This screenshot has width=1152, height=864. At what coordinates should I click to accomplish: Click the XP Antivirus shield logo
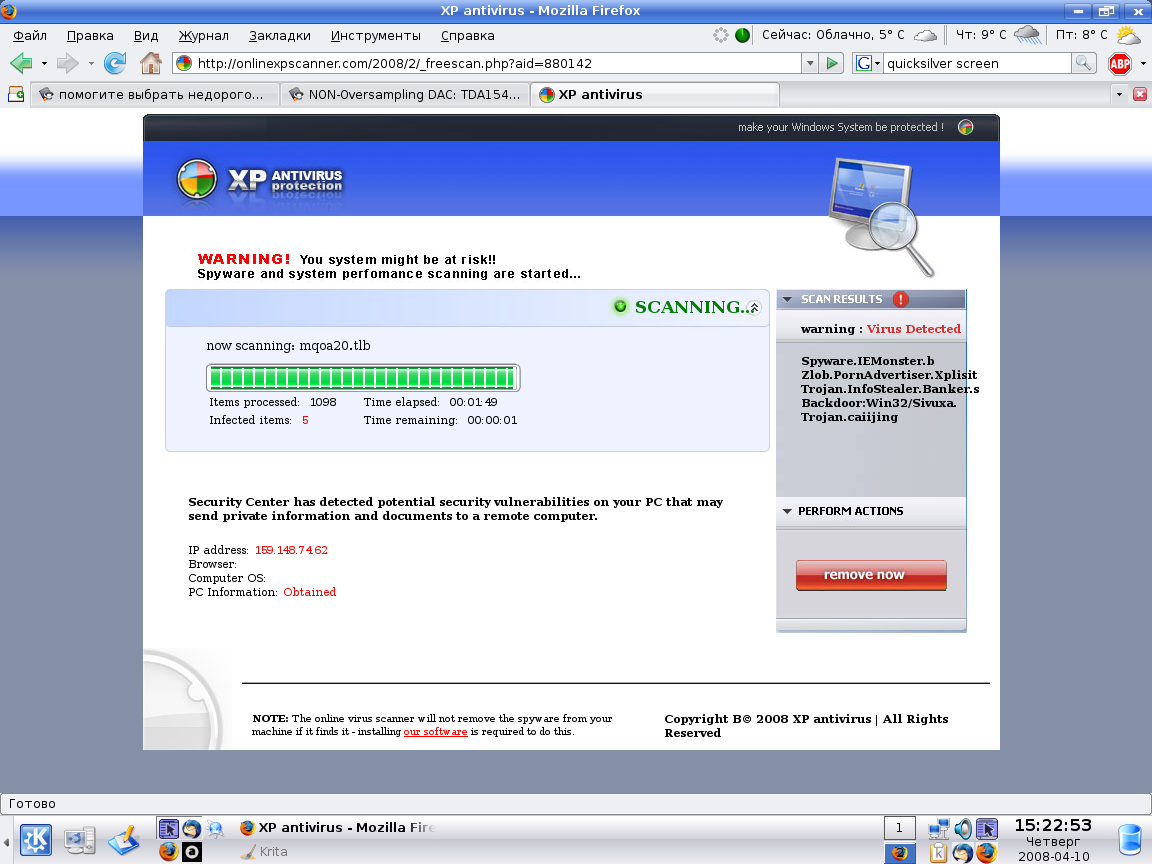tap(197, 179)
